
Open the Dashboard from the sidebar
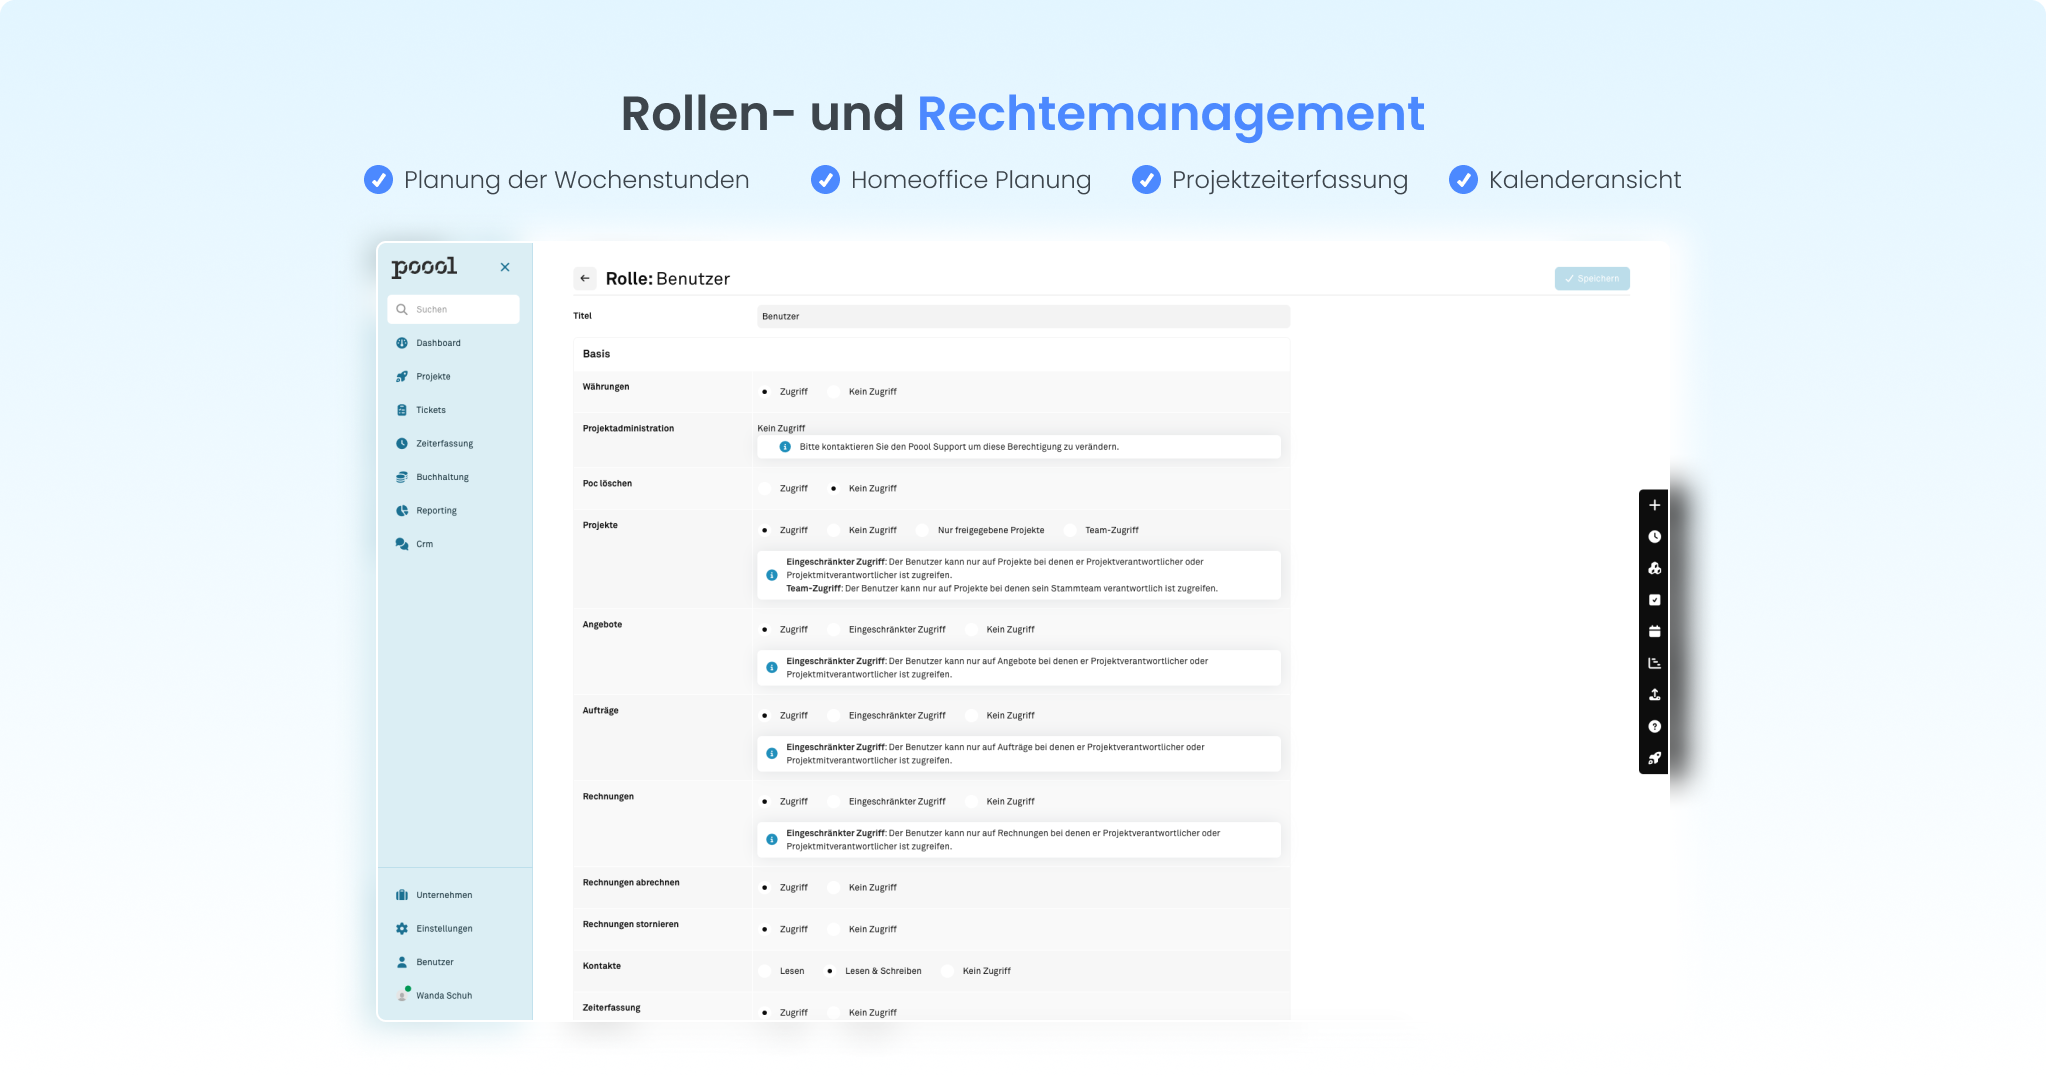tap(437, 343)
